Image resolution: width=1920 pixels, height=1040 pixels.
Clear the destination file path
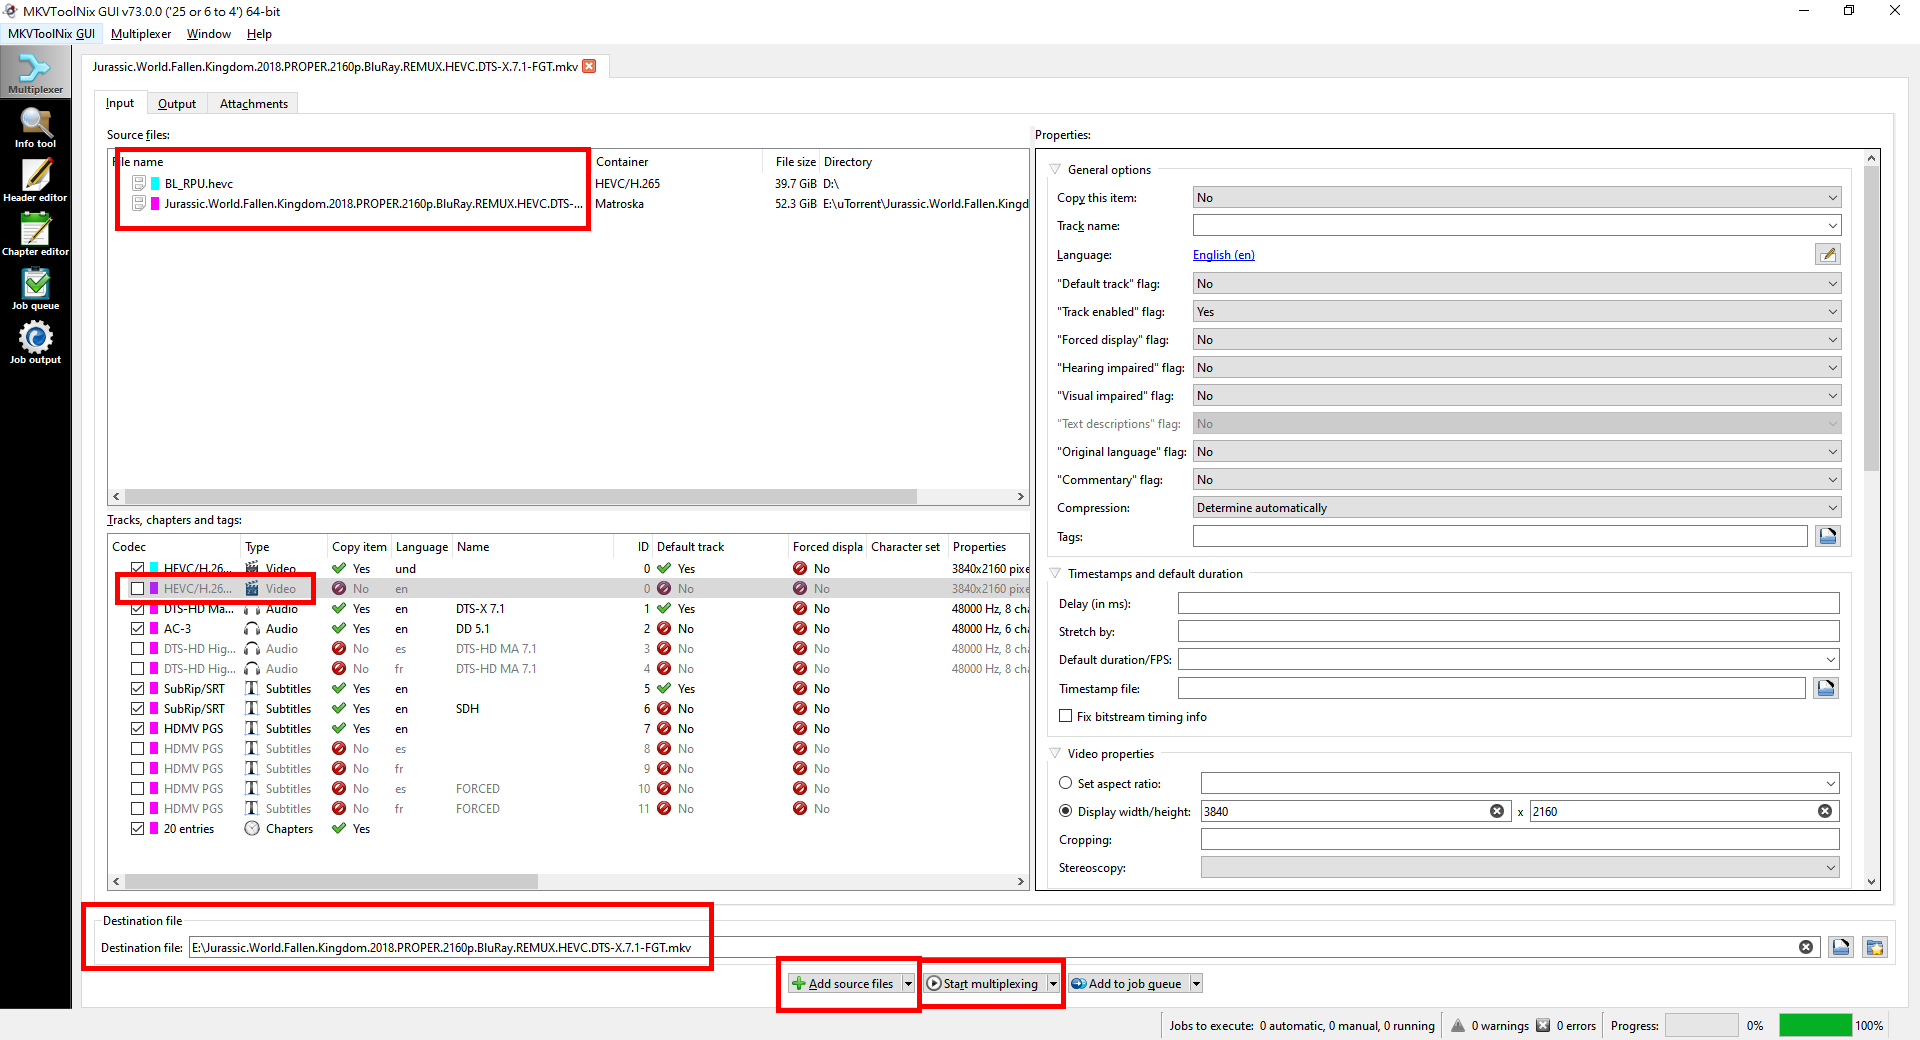point(1806,947)
